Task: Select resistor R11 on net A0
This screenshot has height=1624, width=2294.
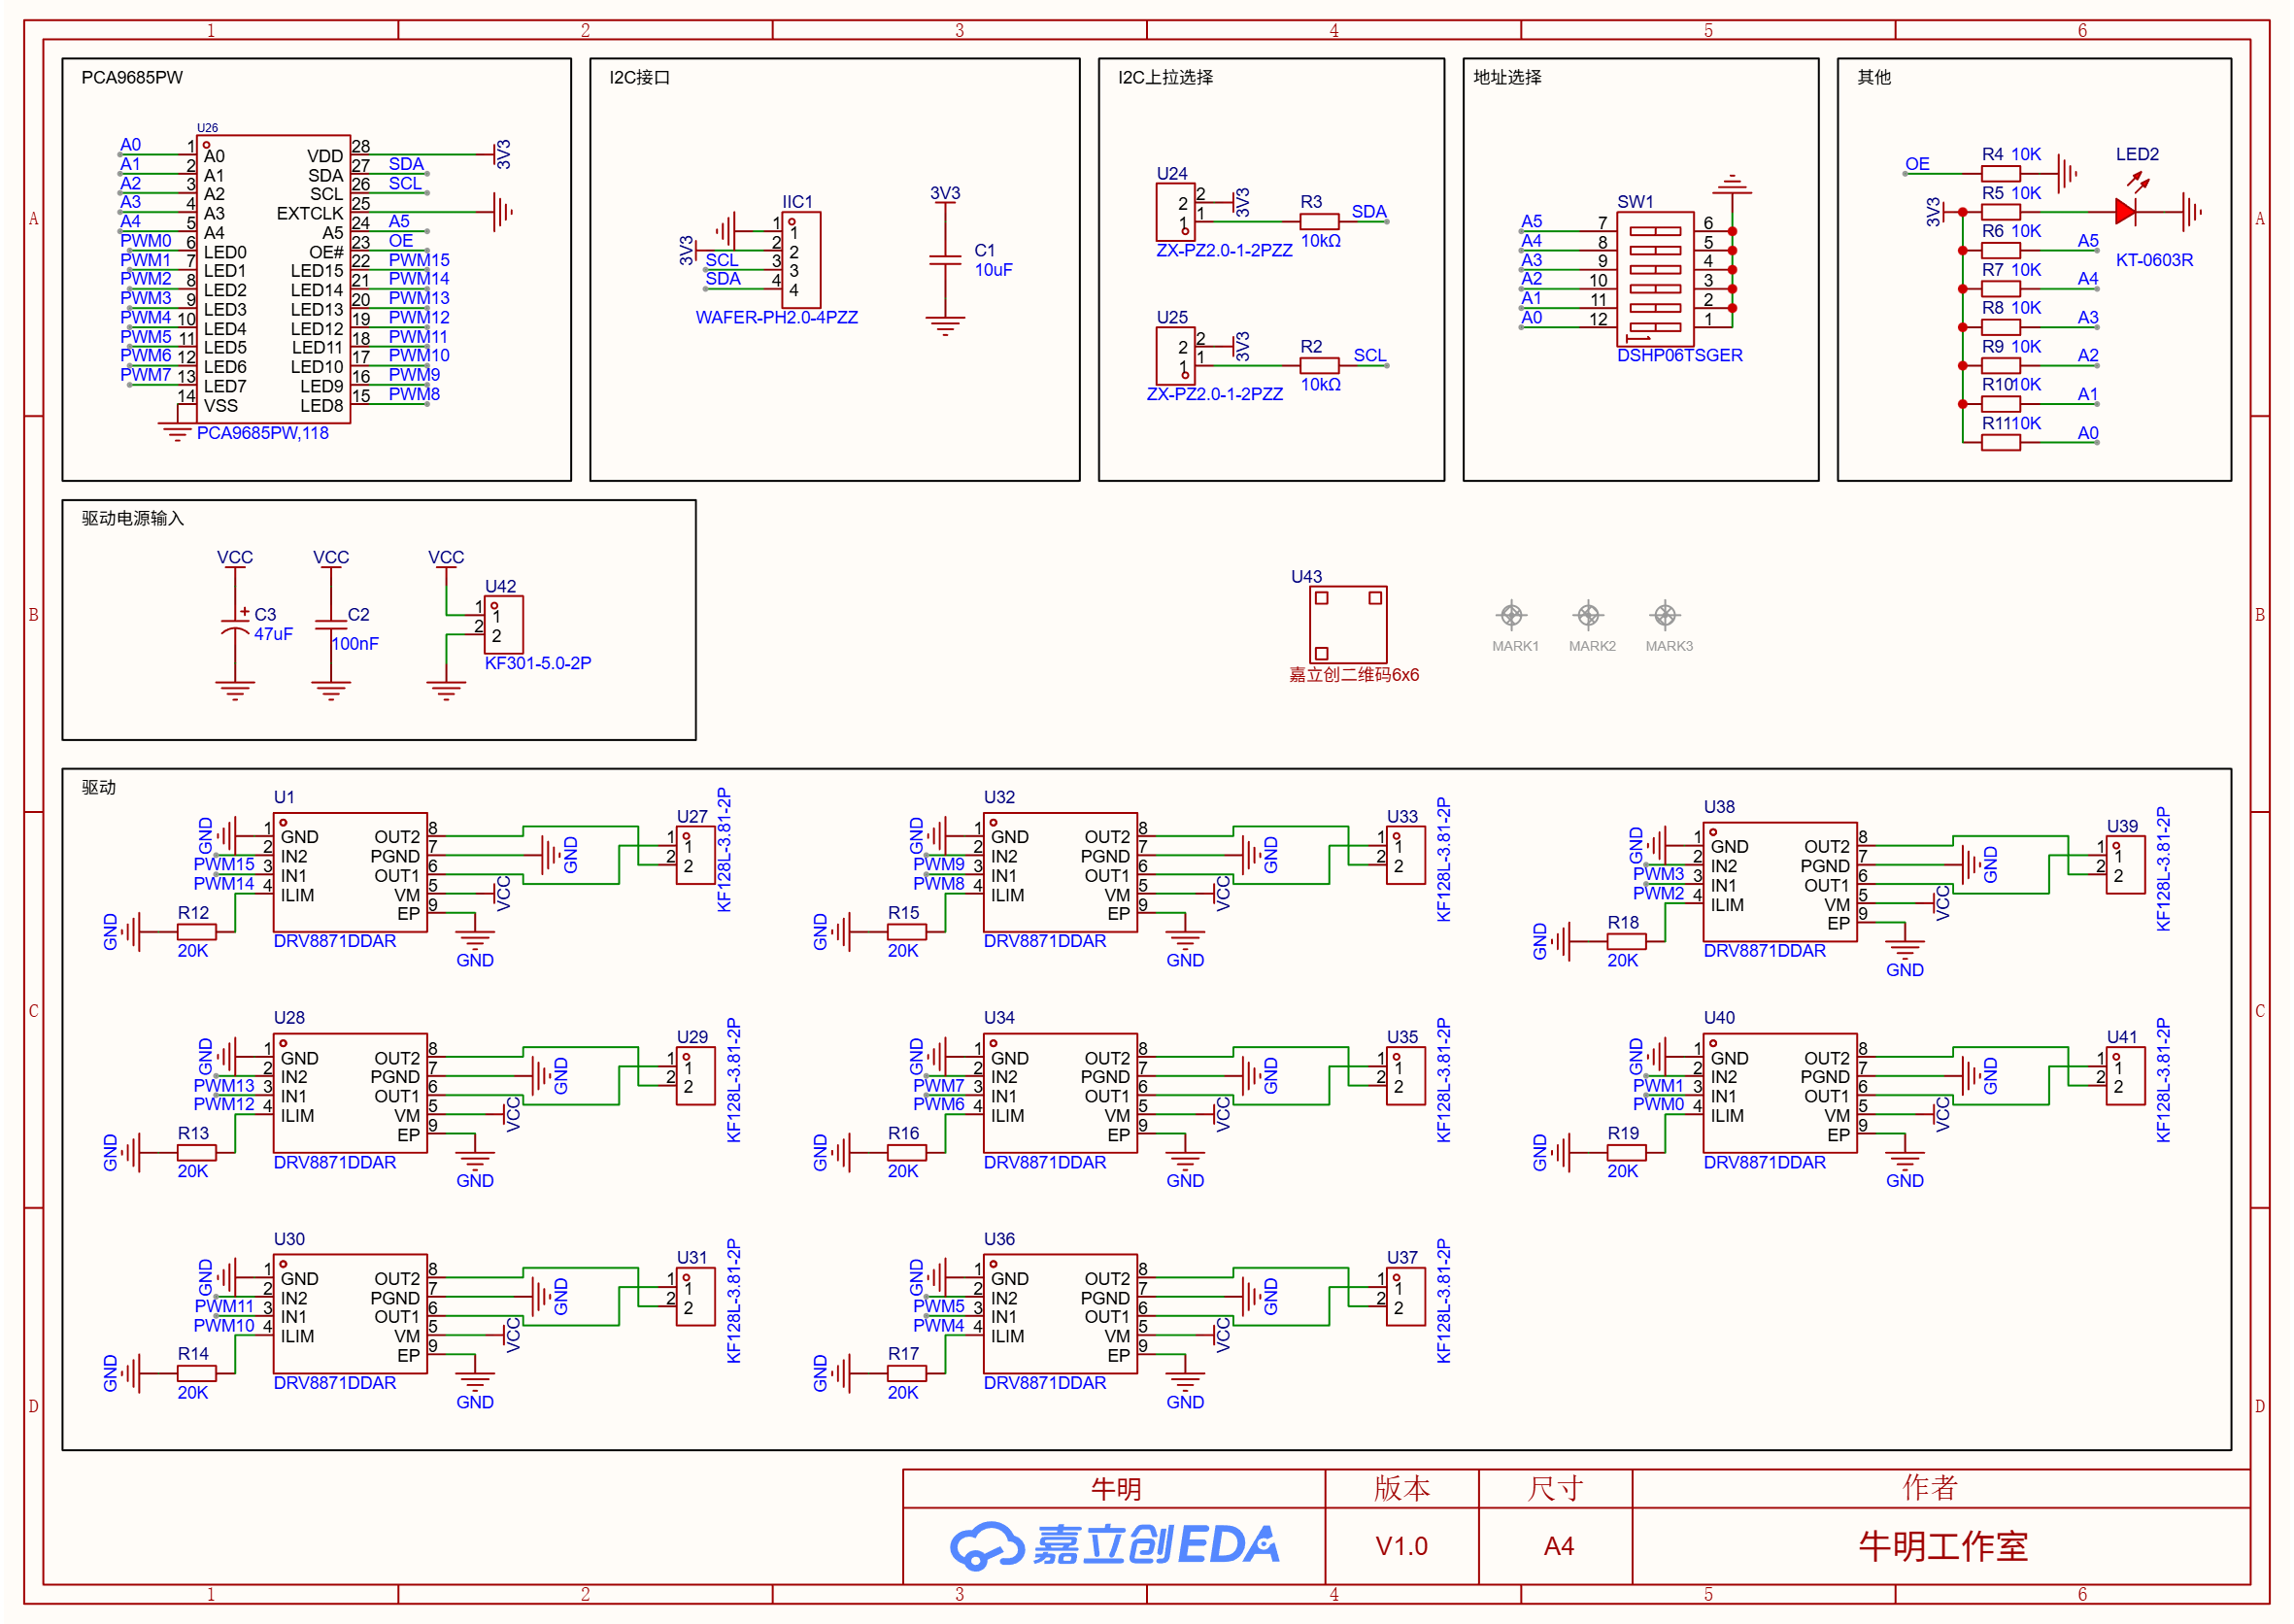Action: pyautogui.click(x=2001, y=442)
